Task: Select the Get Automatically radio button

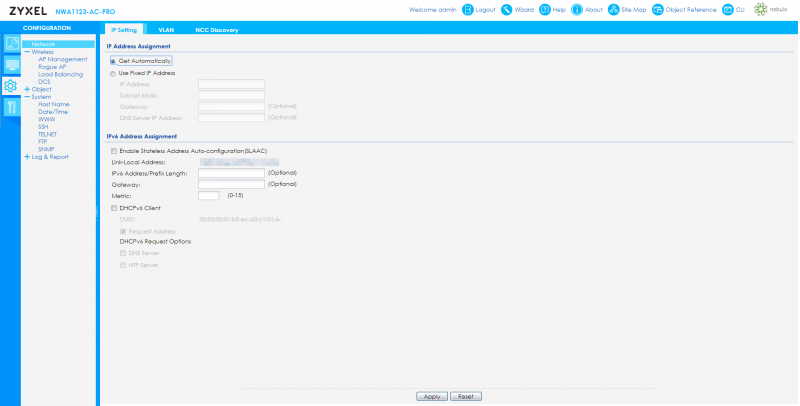Action: click(x=113, y=61)
